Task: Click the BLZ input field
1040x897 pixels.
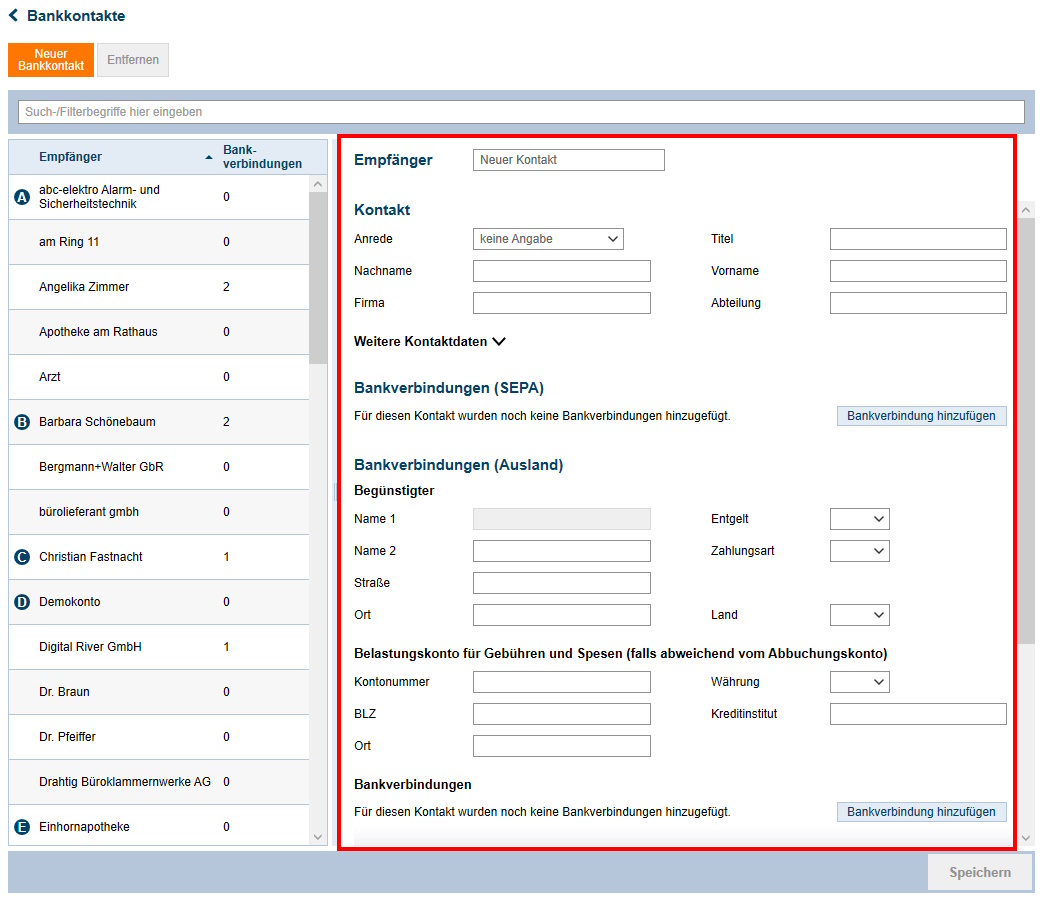Action: point(562,714)
